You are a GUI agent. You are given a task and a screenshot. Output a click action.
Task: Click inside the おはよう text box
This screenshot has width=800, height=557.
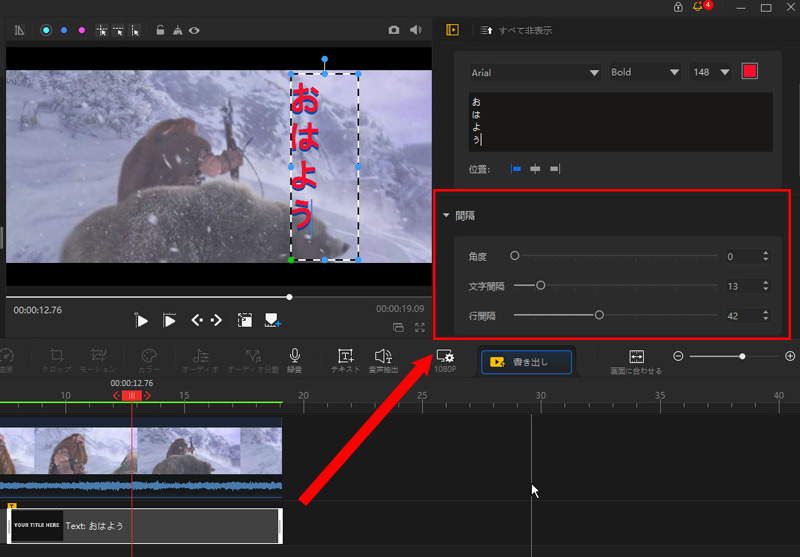tap(620, 122)
